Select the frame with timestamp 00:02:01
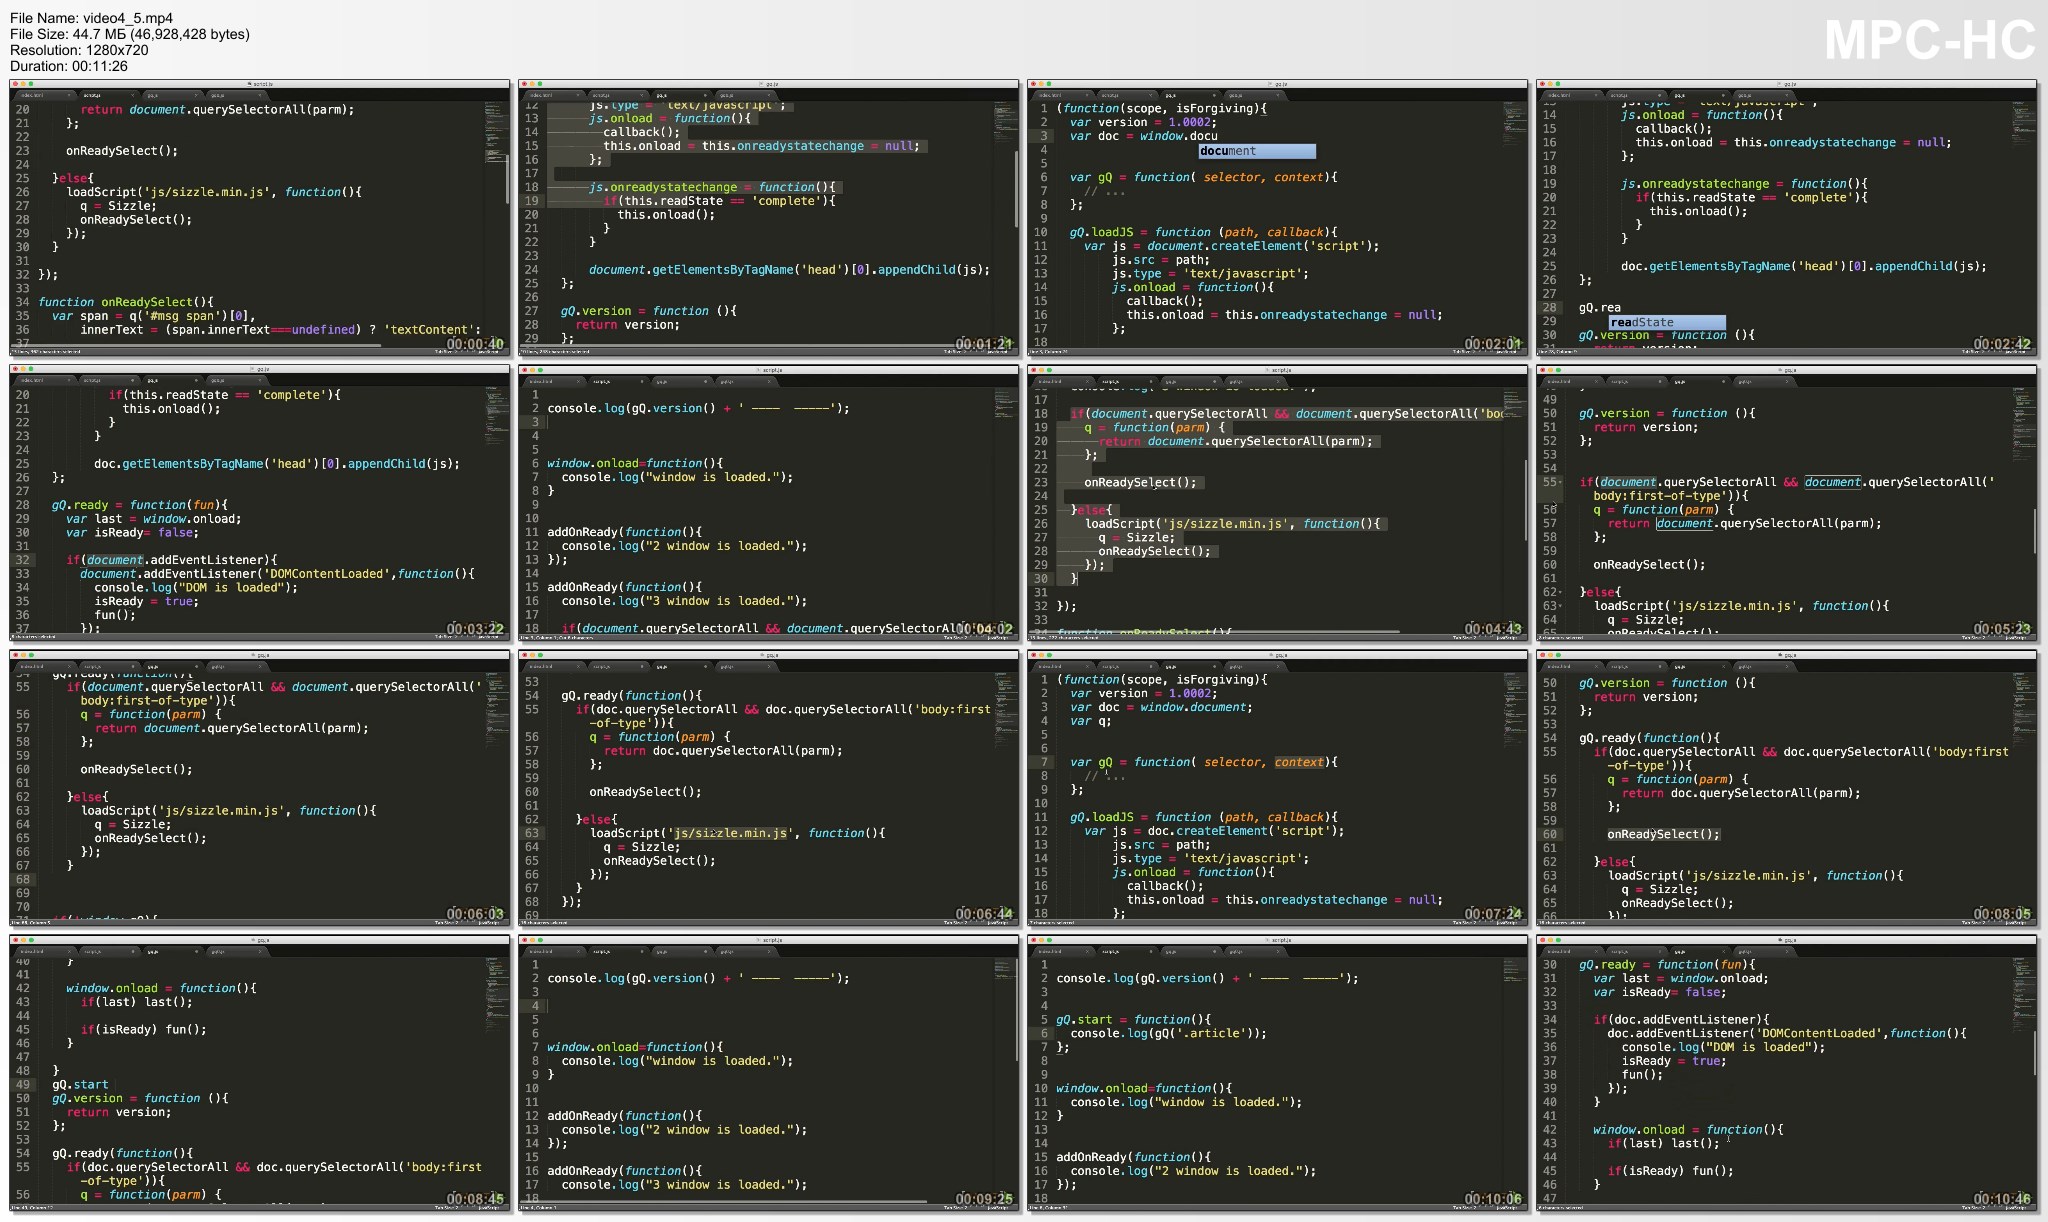The image size is (2048, 1222). click(1278, 218)
